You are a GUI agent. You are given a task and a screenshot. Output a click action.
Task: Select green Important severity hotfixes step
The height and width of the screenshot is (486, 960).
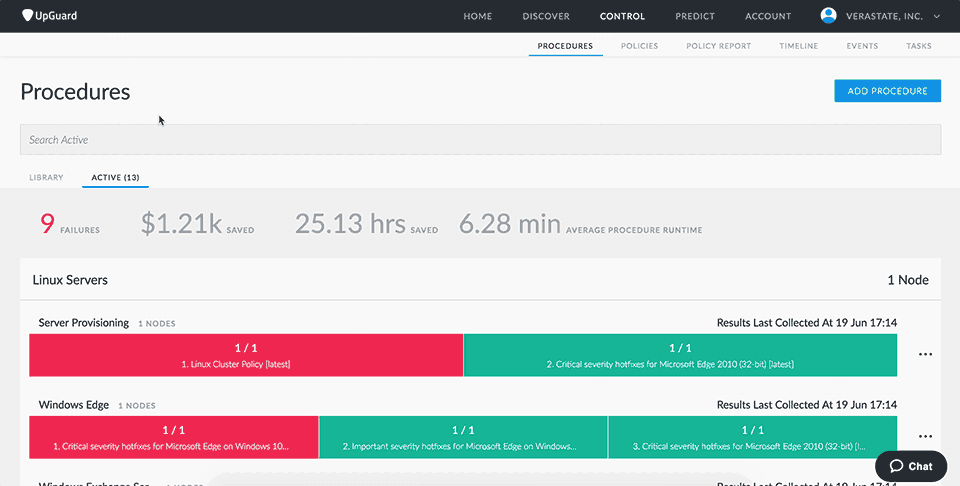coord(463,437)
